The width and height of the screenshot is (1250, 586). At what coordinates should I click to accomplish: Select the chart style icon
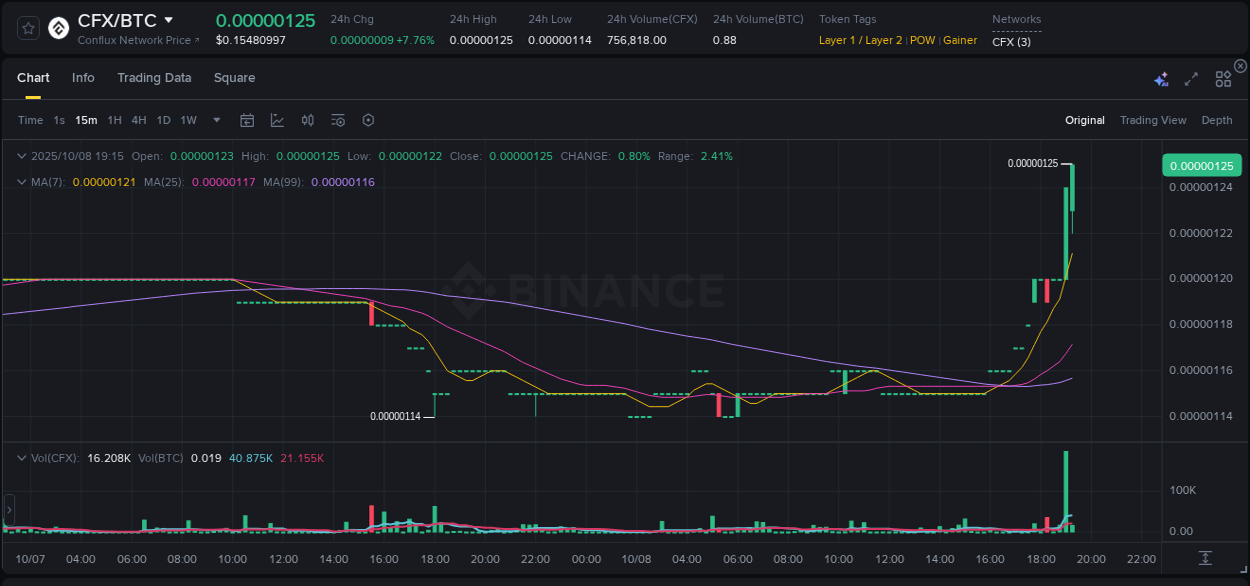point(277,120)
